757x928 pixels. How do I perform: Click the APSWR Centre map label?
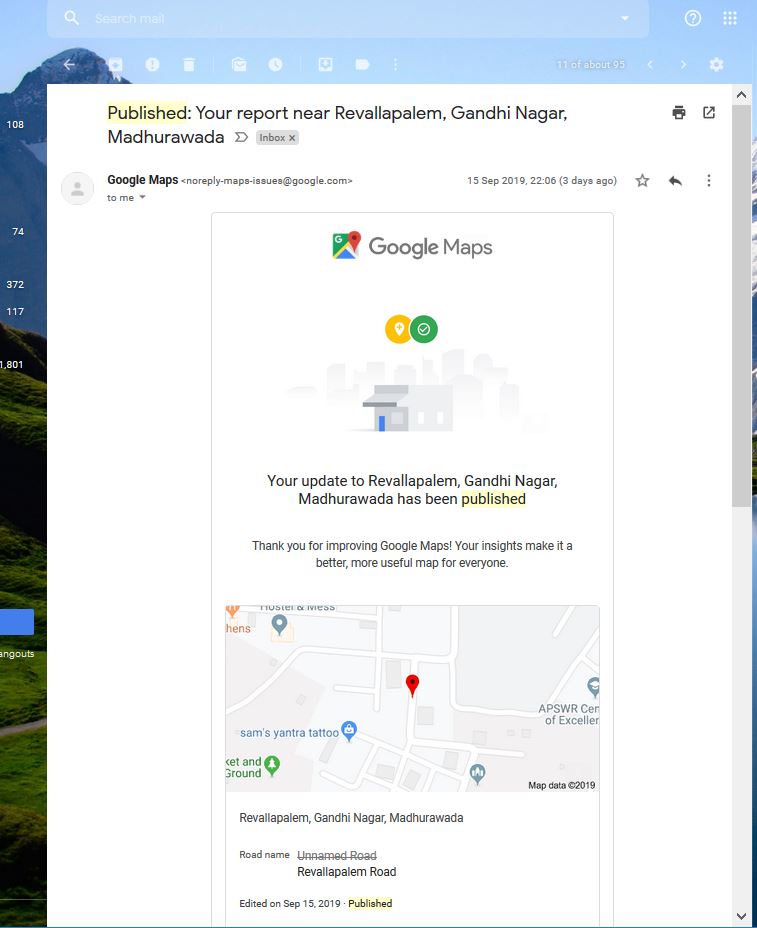pos(569,714)
